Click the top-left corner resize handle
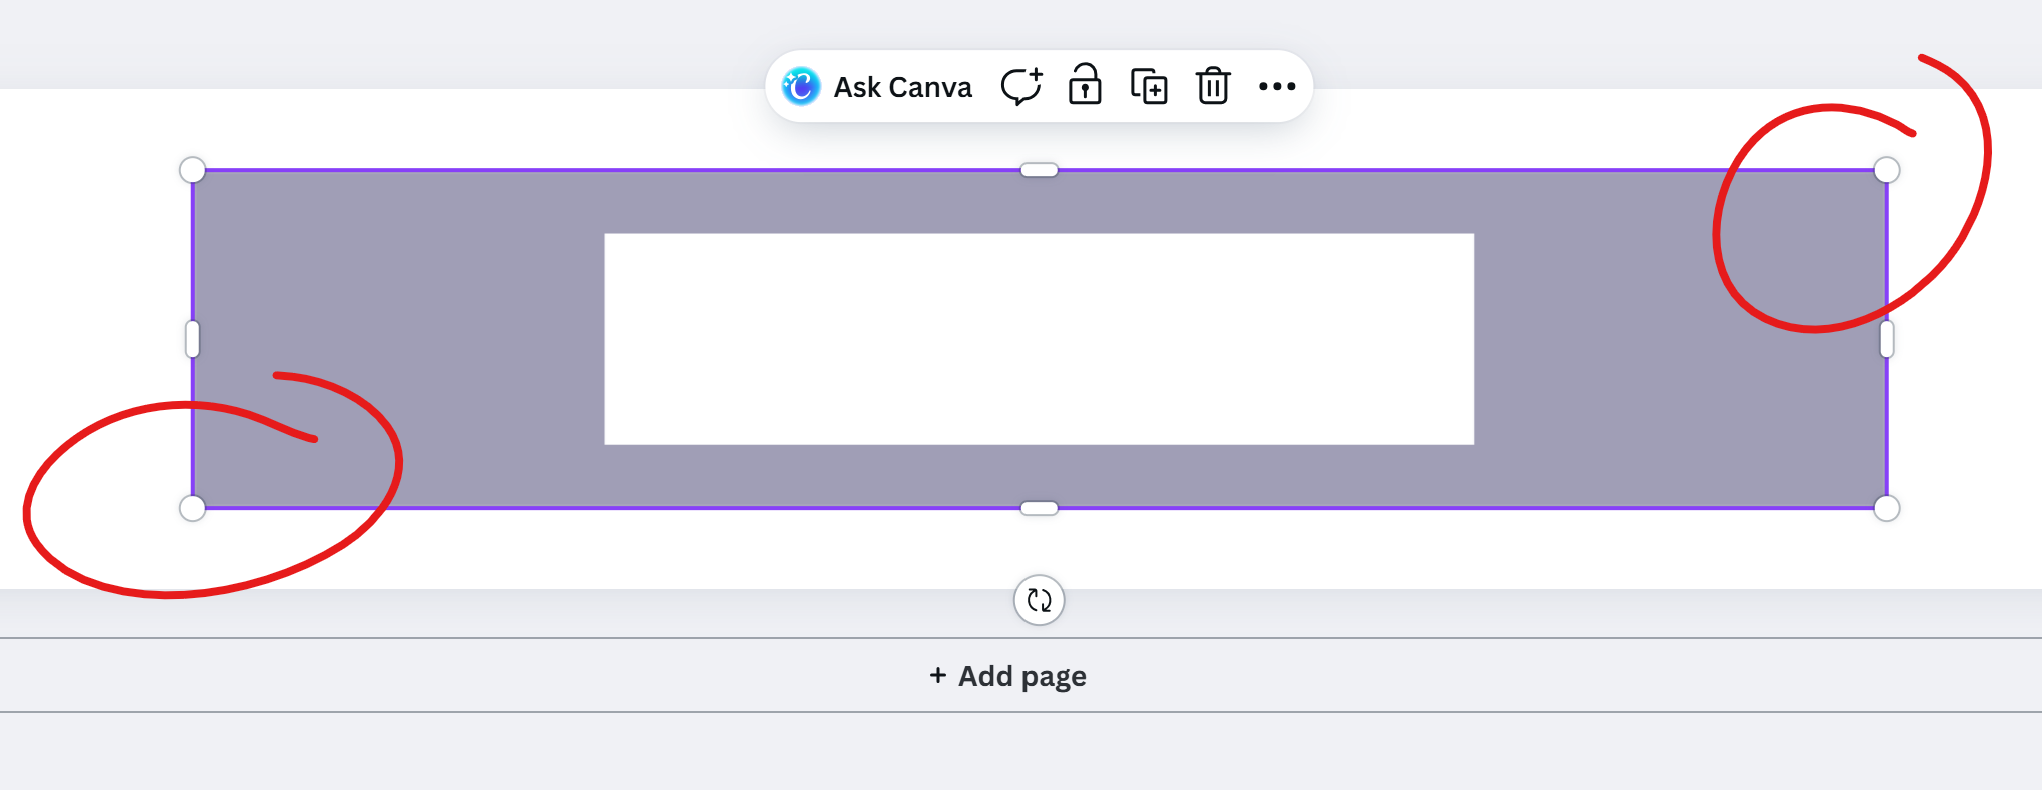 (192, 170)
